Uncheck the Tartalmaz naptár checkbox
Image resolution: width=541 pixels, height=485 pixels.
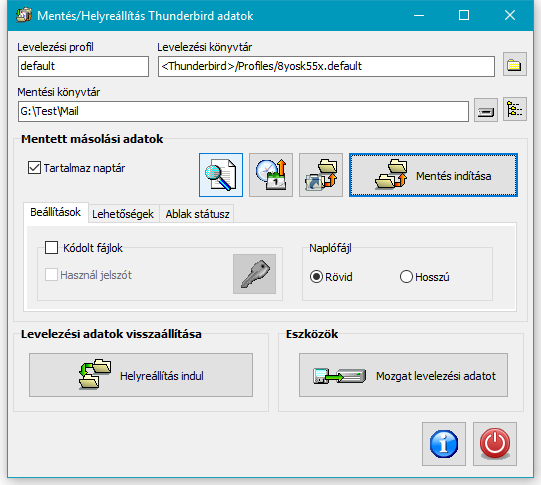point(34,168)
